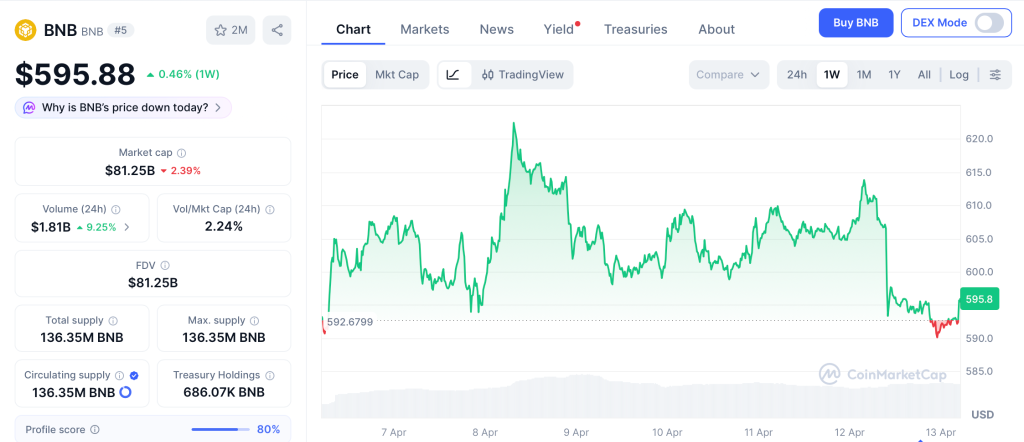Screen dimensions: 1024x442
Task: Click the share icon next to BNB
Action: pos(277,30)
